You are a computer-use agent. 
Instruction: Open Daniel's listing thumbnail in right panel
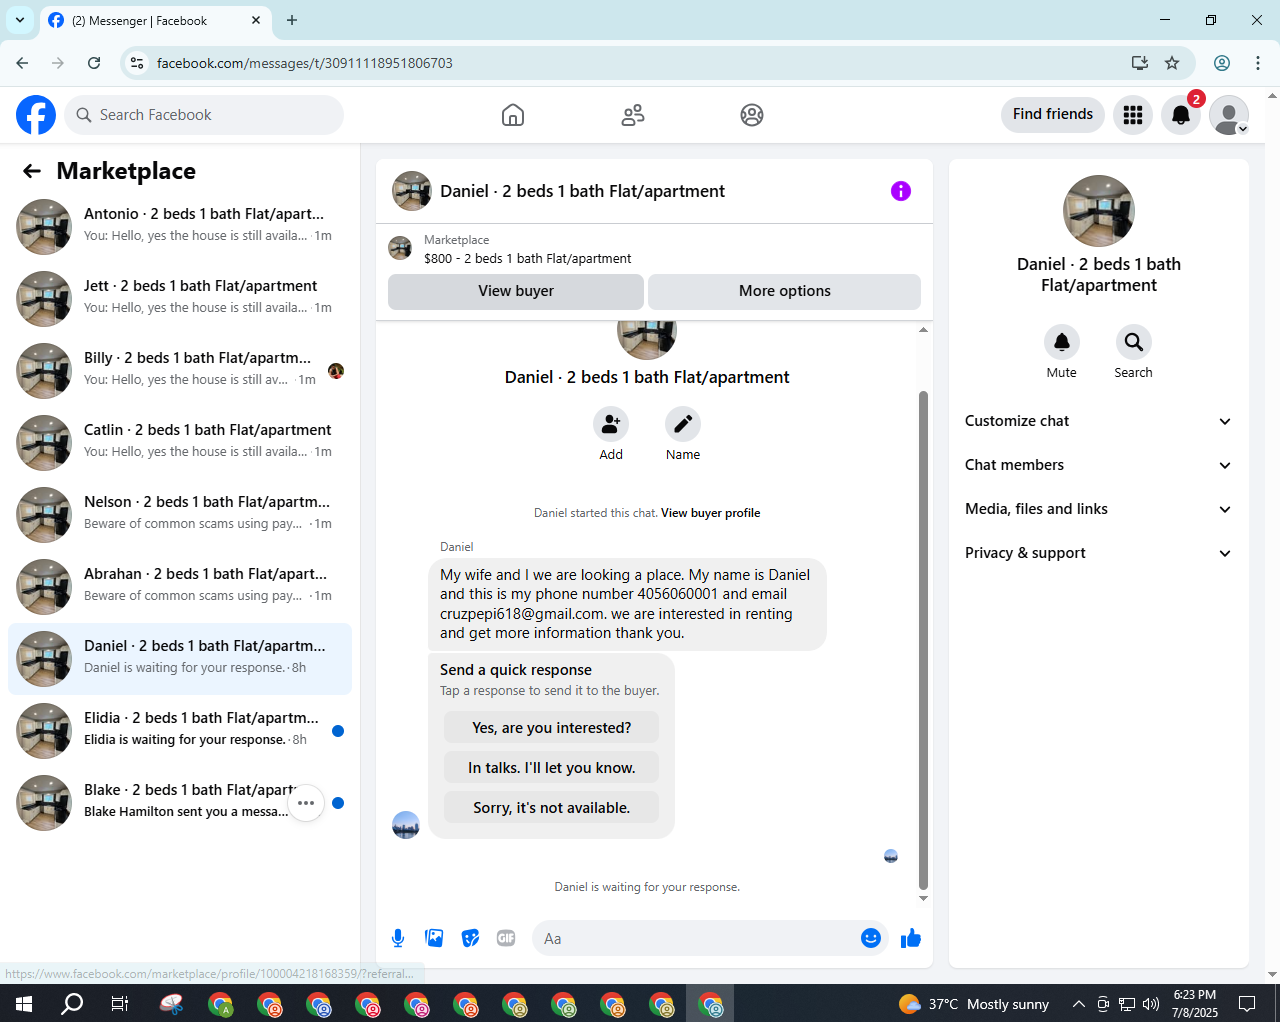pyautogui.click(x=1099, y=211)
